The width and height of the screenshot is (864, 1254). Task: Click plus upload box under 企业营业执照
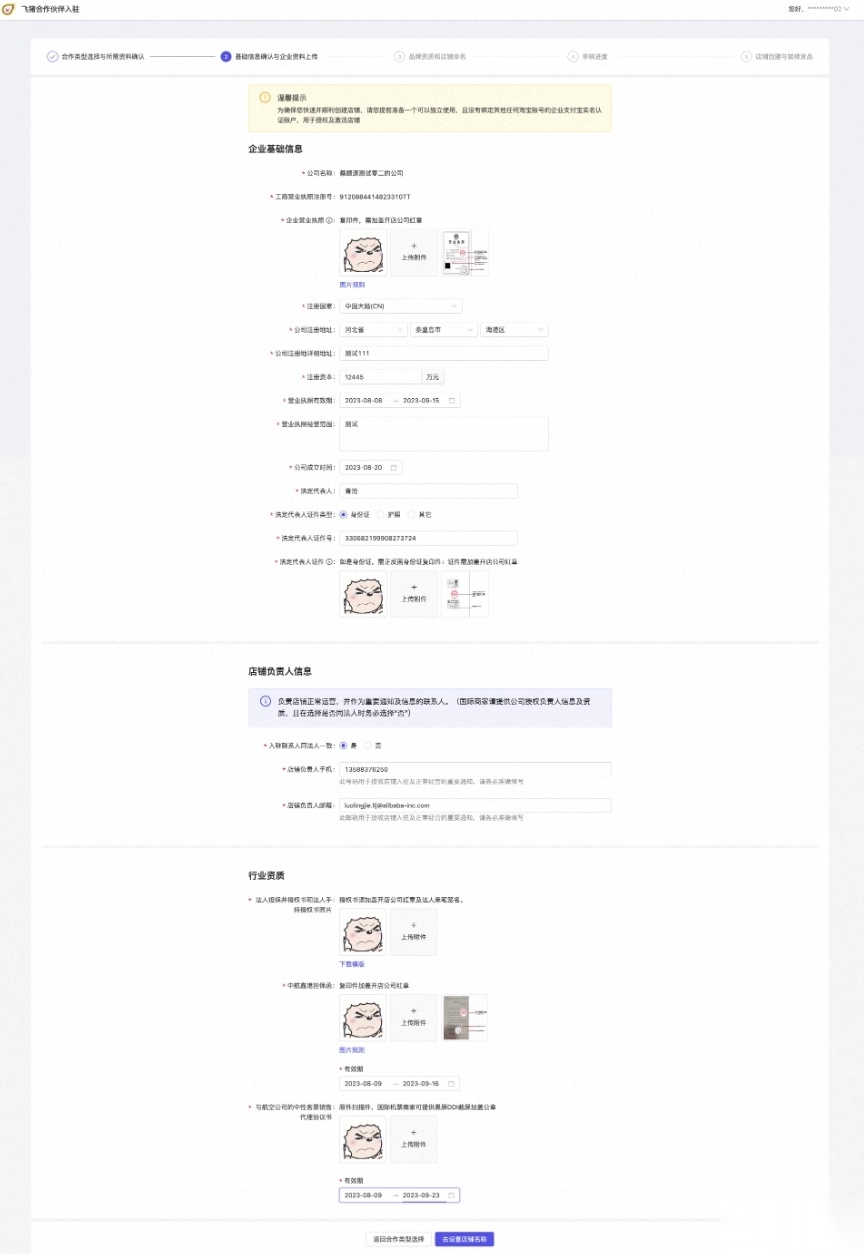tap(414, 252)
